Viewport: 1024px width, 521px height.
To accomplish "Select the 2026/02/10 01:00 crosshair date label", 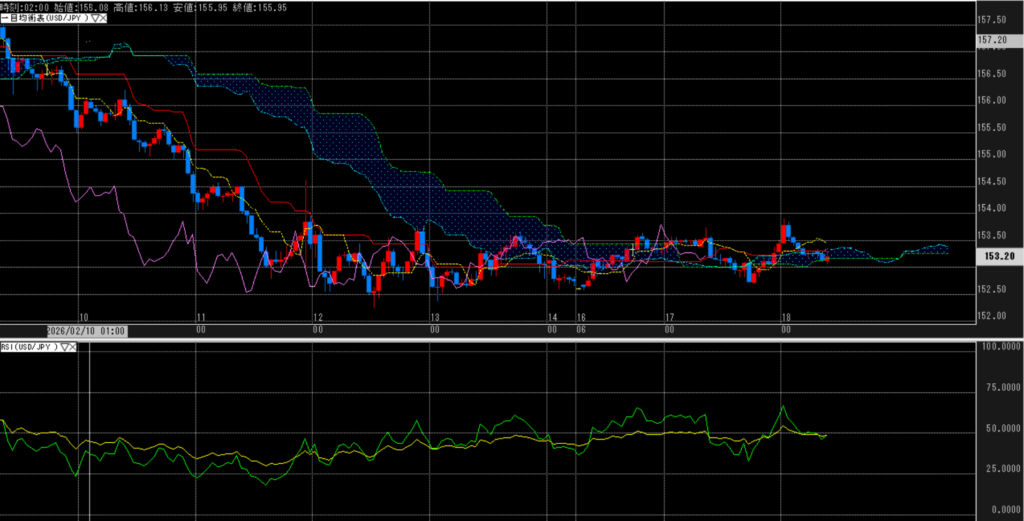I will (86, 330).
